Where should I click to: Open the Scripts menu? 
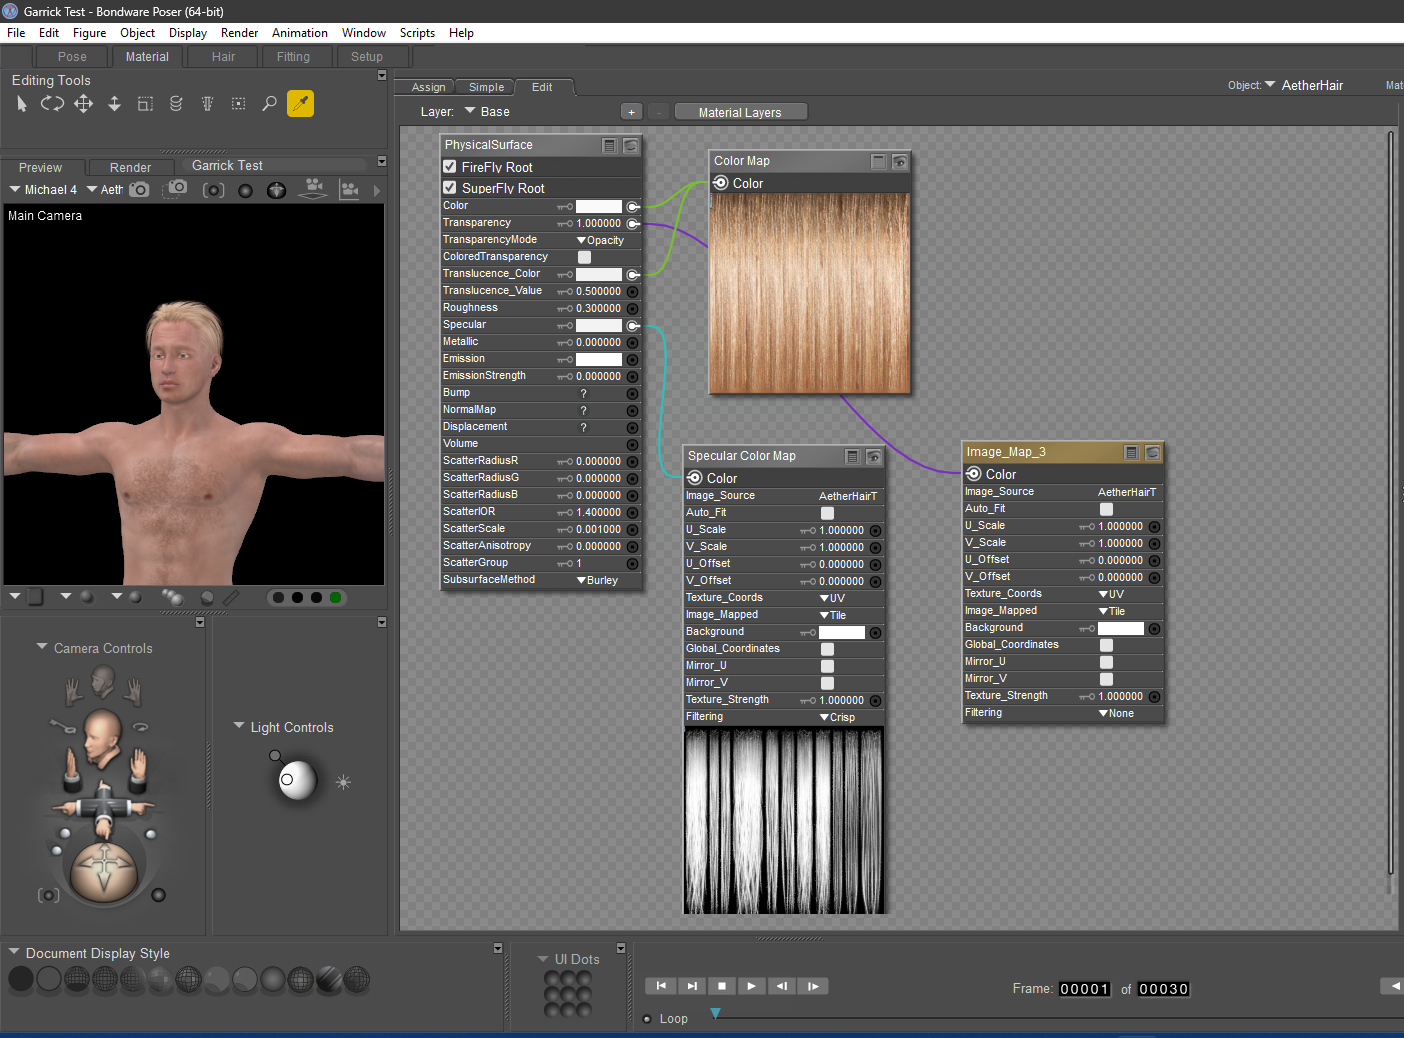click(417, 33)
